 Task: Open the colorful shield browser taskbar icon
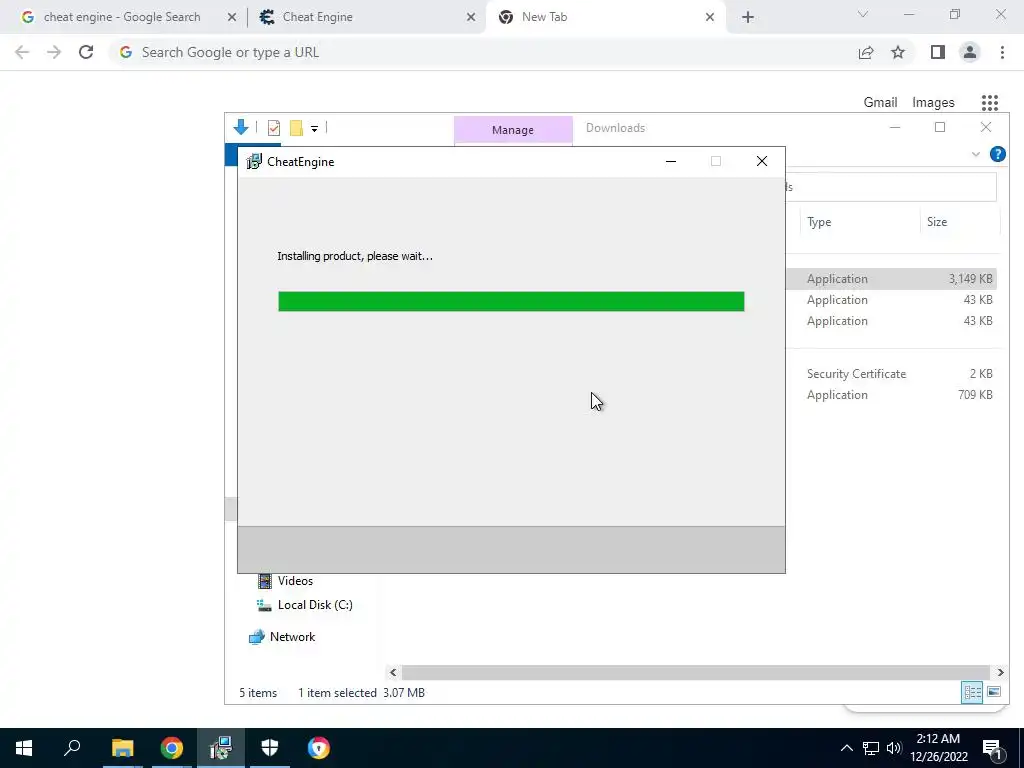pos(319,748)
